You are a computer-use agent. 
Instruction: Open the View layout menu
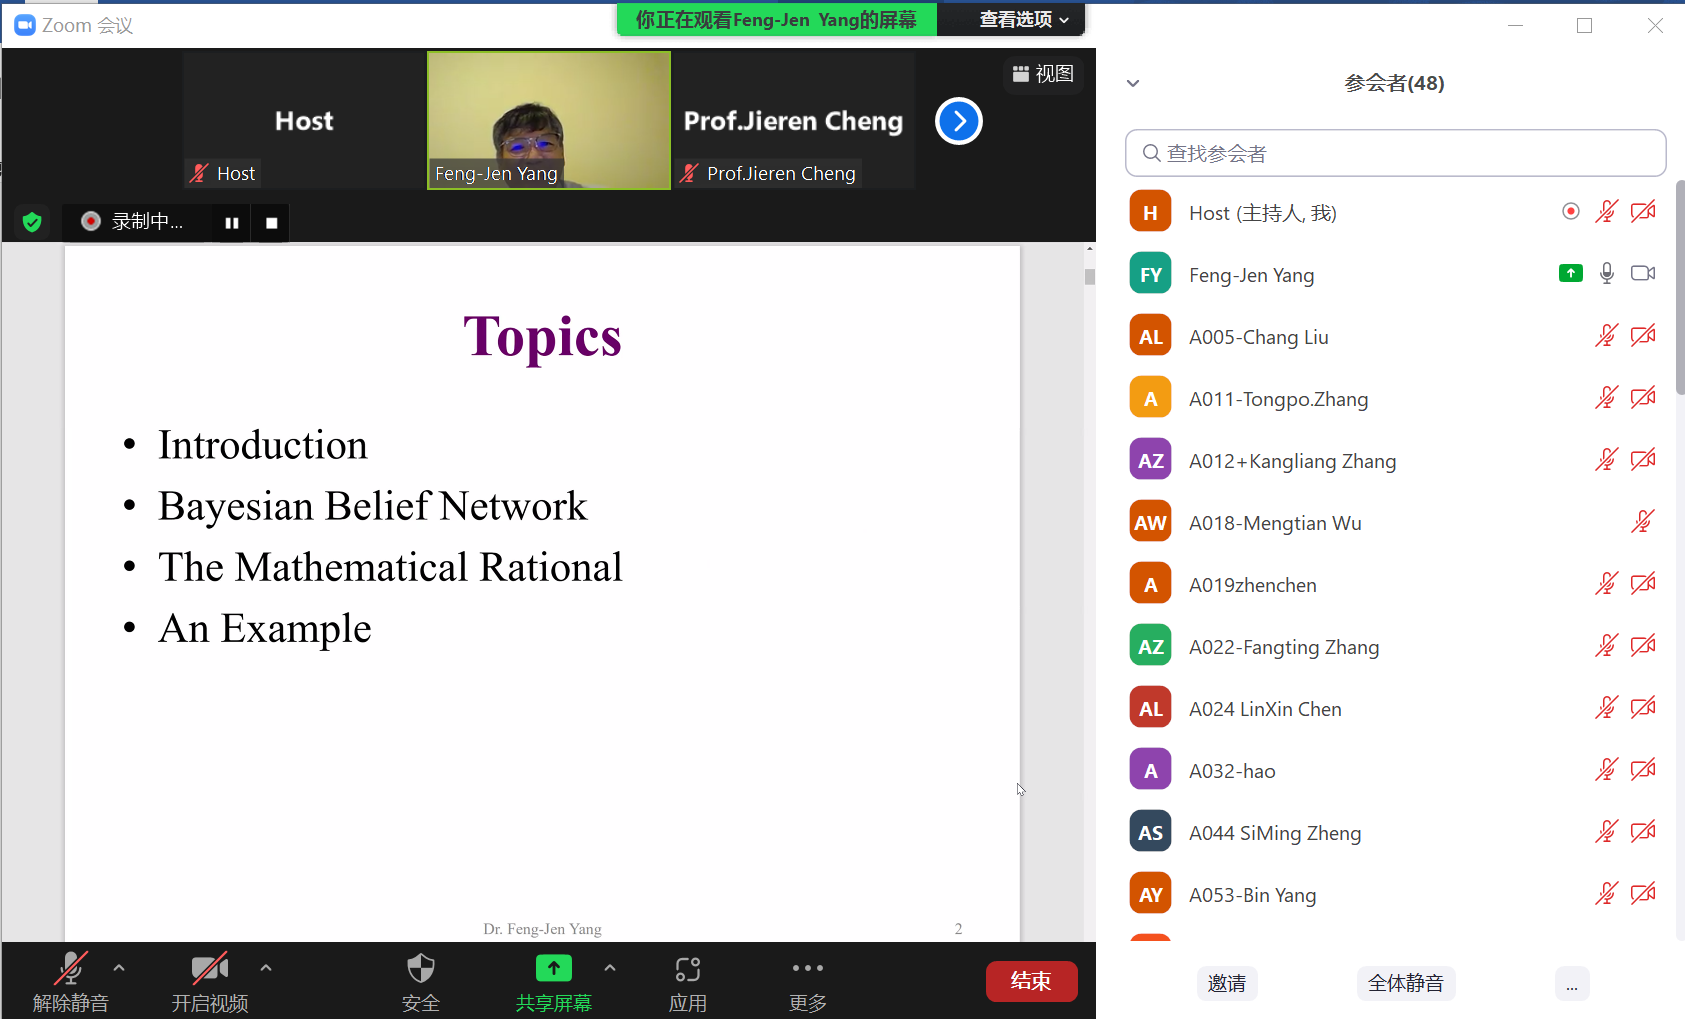click(1043, 74)
